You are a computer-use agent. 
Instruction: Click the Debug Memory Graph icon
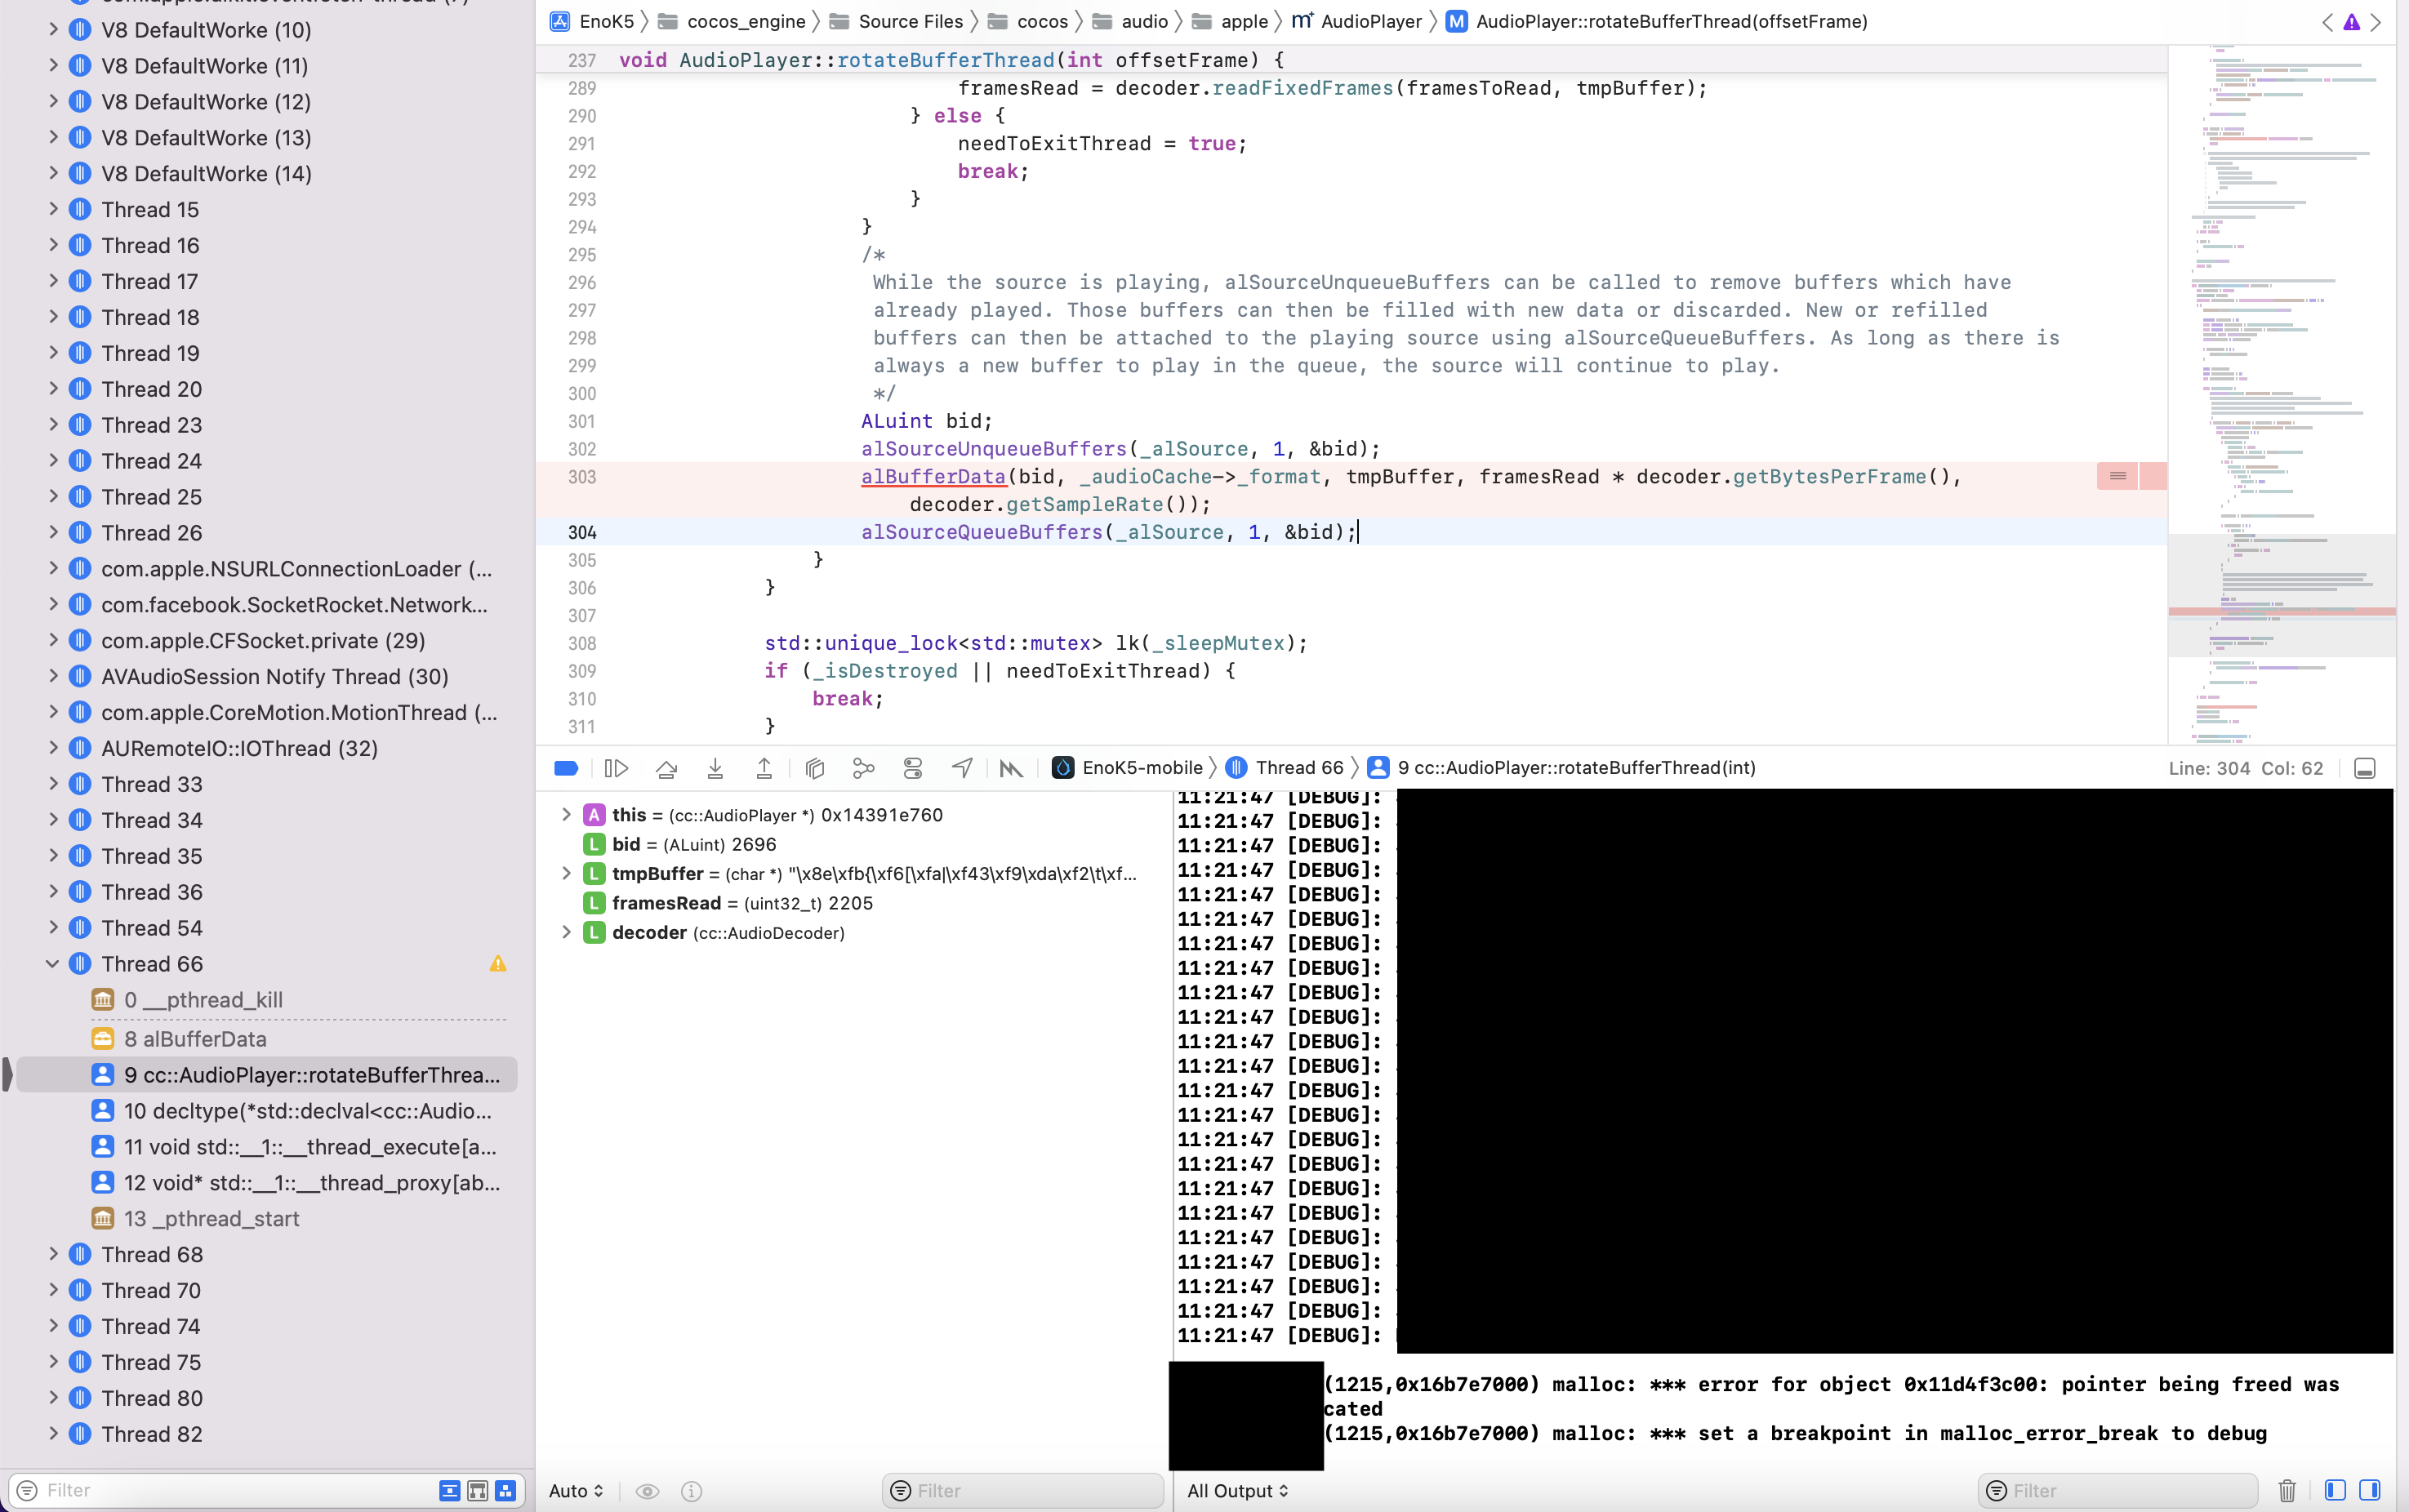[x=863, y=768]
